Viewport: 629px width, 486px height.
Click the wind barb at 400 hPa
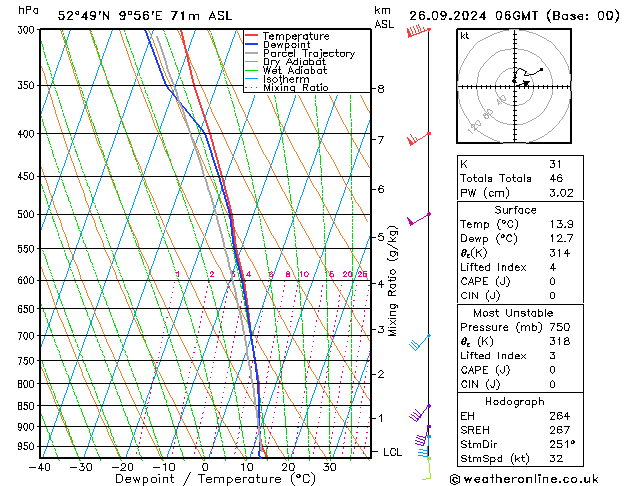coord(418,139)
